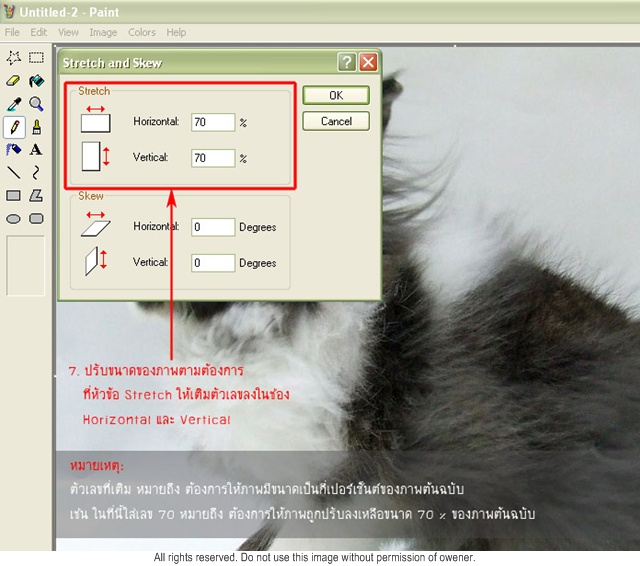Open the Image menu
This screenshot has width=640, height=566.
103,32
